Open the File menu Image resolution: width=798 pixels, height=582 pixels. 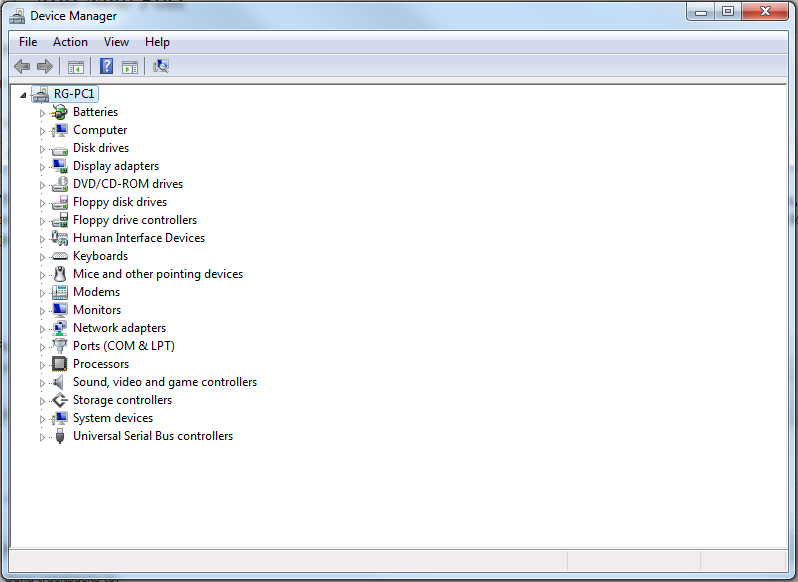(x=28, y=42)
